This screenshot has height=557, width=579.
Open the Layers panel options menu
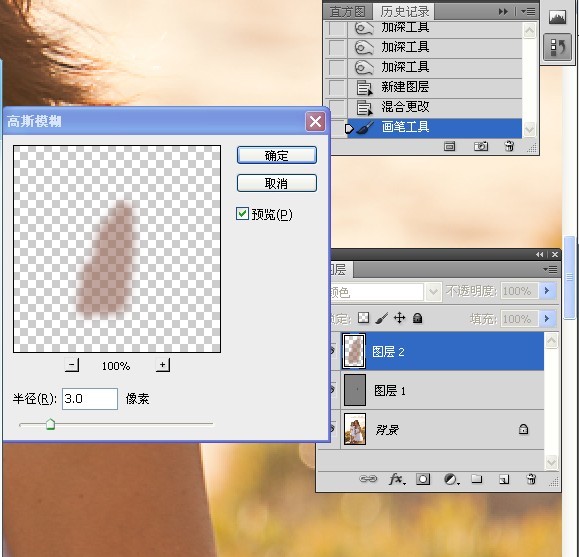550,270
